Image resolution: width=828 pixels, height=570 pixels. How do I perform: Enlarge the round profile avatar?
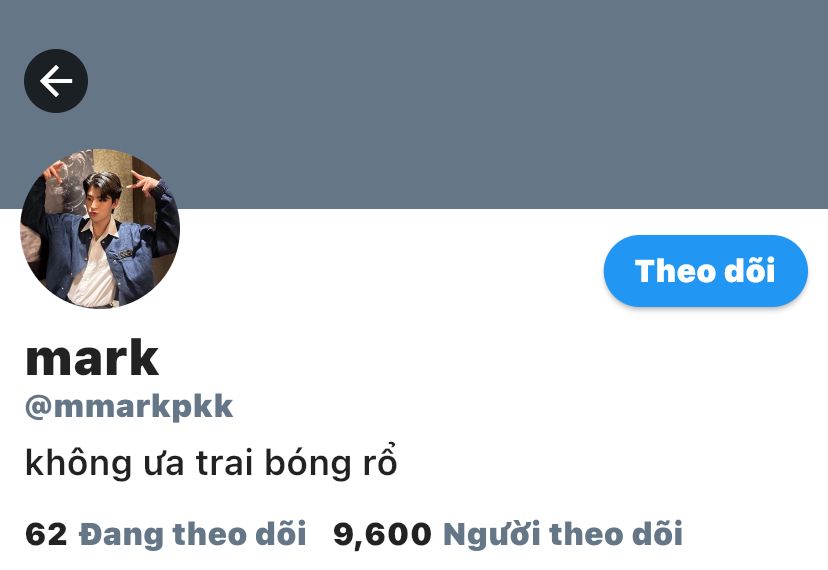pyautogui.click(x=100, y=228)
